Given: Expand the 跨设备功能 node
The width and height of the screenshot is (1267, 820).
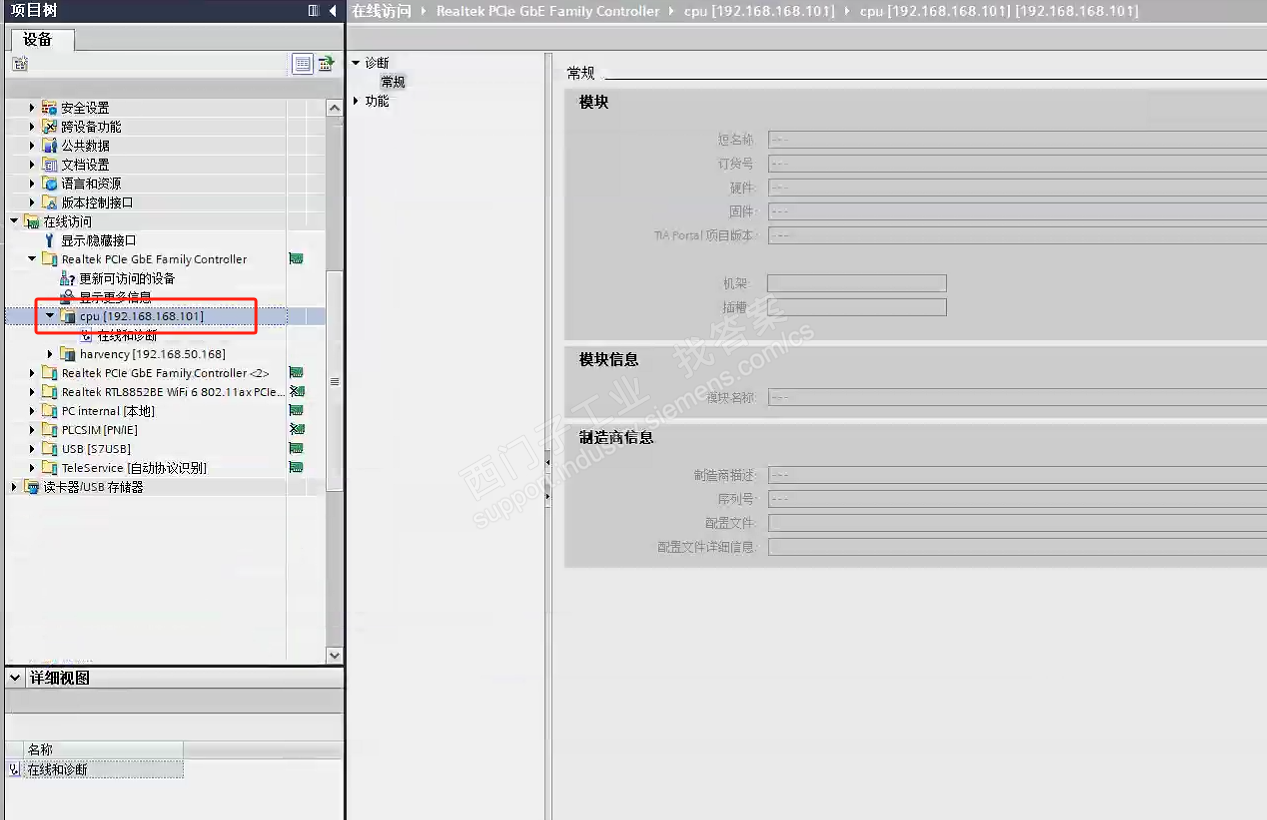Looking at the screenshot, I should 32,127.
